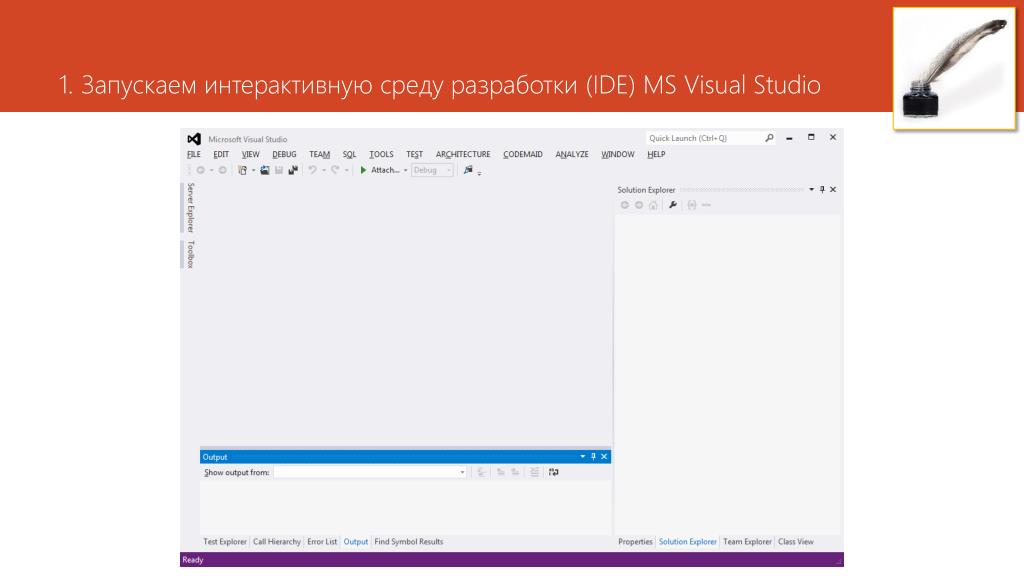Click the Open File toolbar icon
Screen dimensions: 1024x576
coord(264,170)
